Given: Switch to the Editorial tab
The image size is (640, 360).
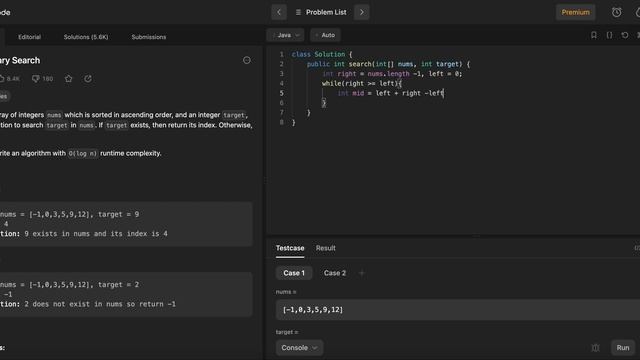Looking at the screenshot, I should [29, 37].
